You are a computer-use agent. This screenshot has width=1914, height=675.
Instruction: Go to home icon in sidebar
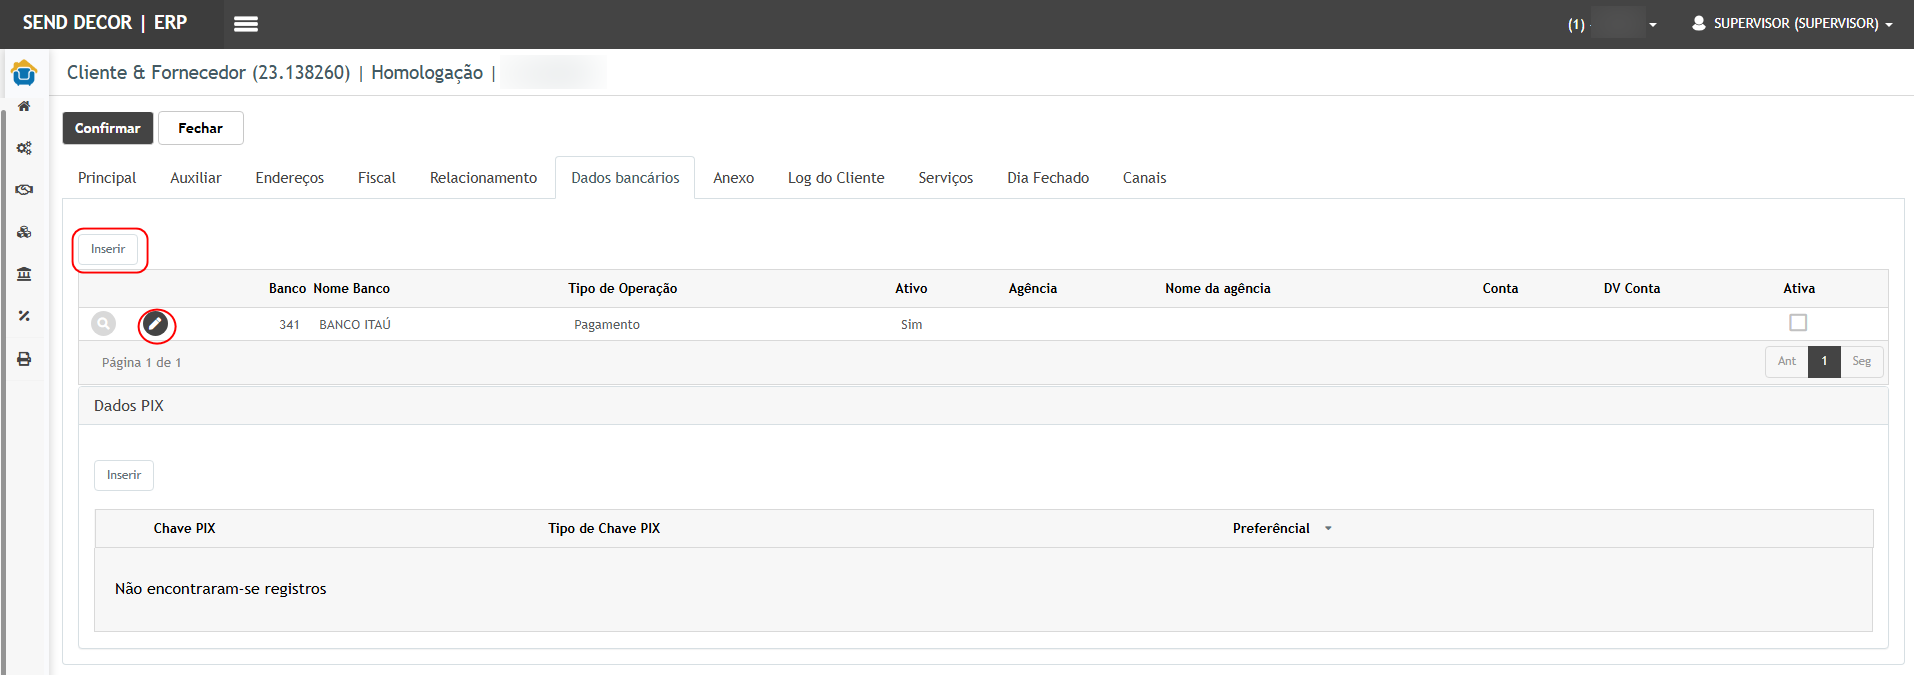(24, 106)
